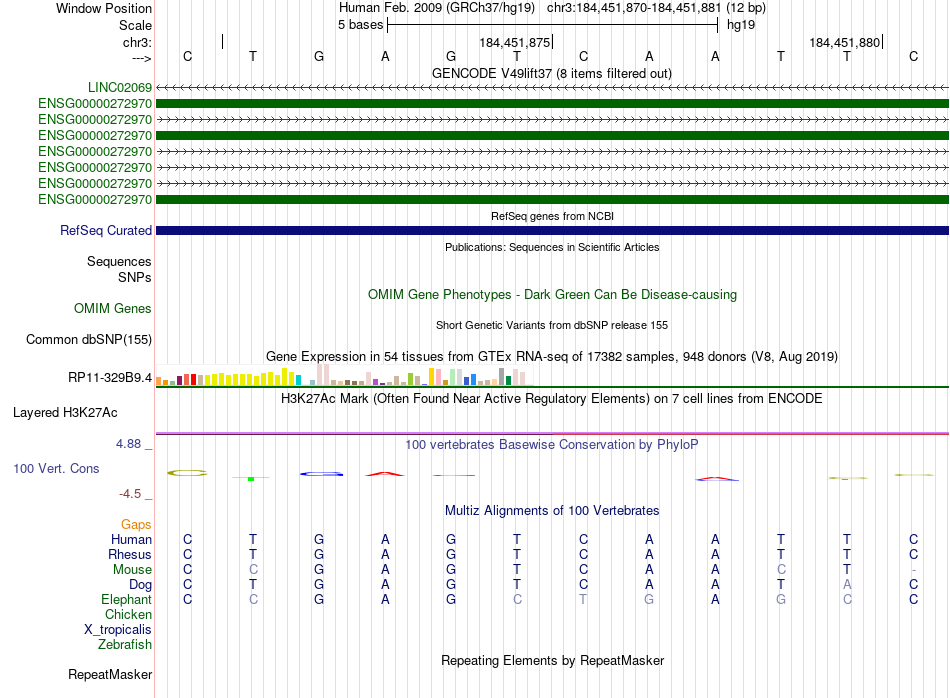Open Repeating Elements by RepeatMasker title
The image size is (950, 698).
pyautogui.click(x=552, y=660)
